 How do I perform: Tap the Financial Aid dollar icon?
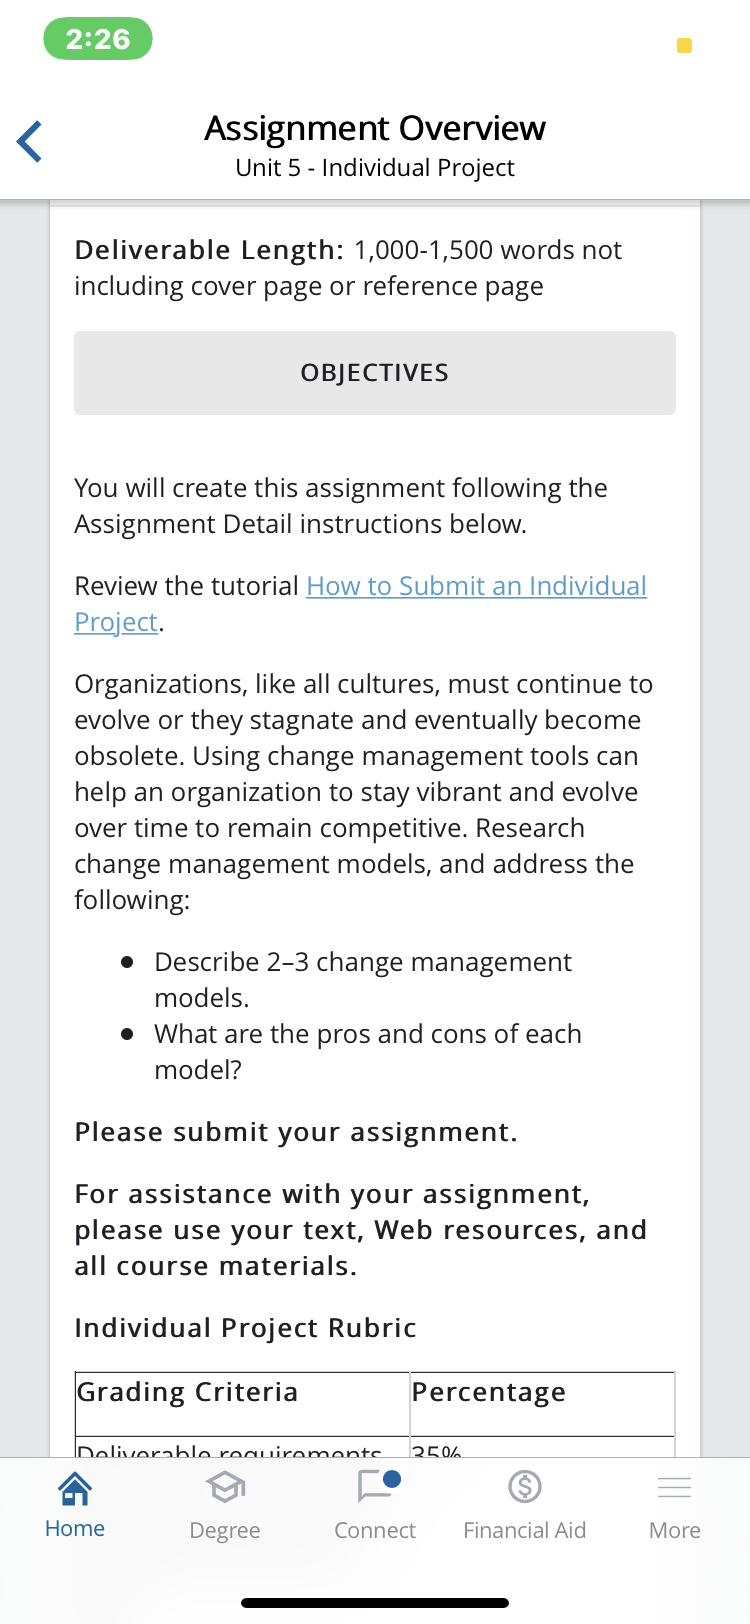coord(525,1487)
